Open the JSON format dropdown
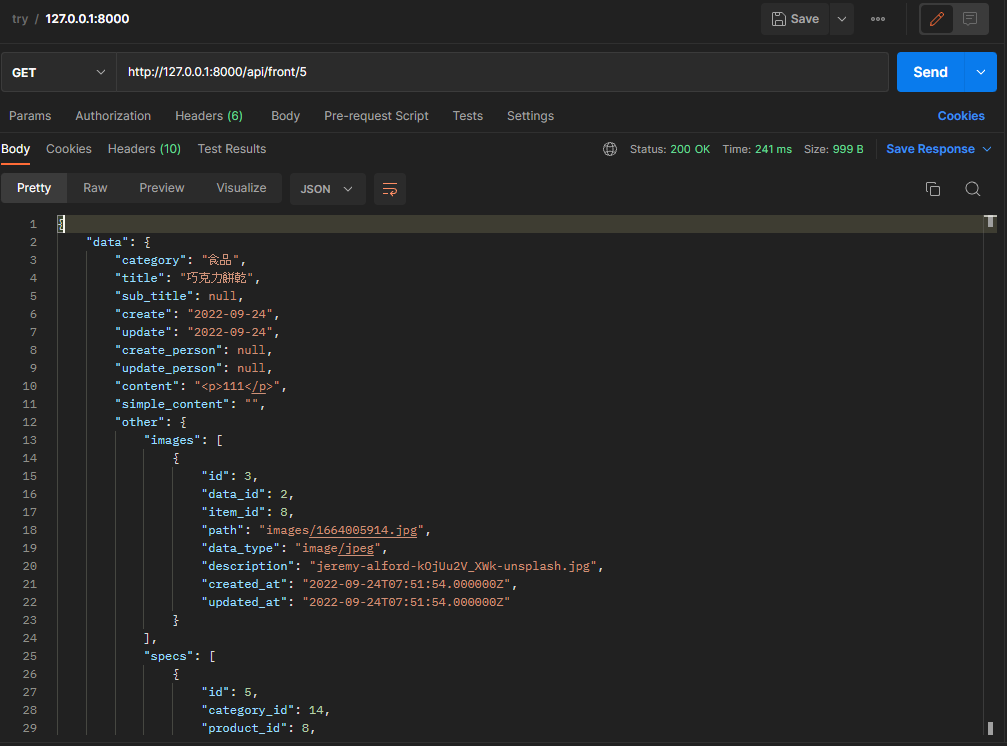 click(x=328, y=189)
